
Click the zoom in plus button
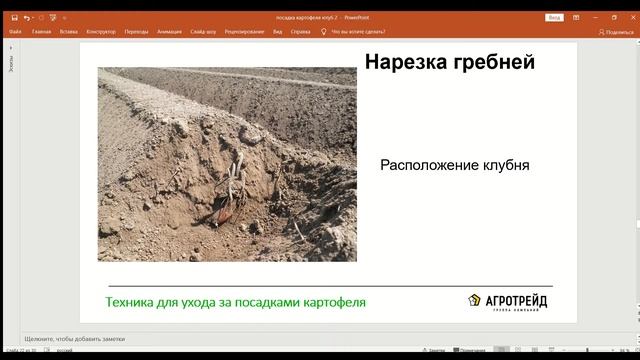coord(613,350)
